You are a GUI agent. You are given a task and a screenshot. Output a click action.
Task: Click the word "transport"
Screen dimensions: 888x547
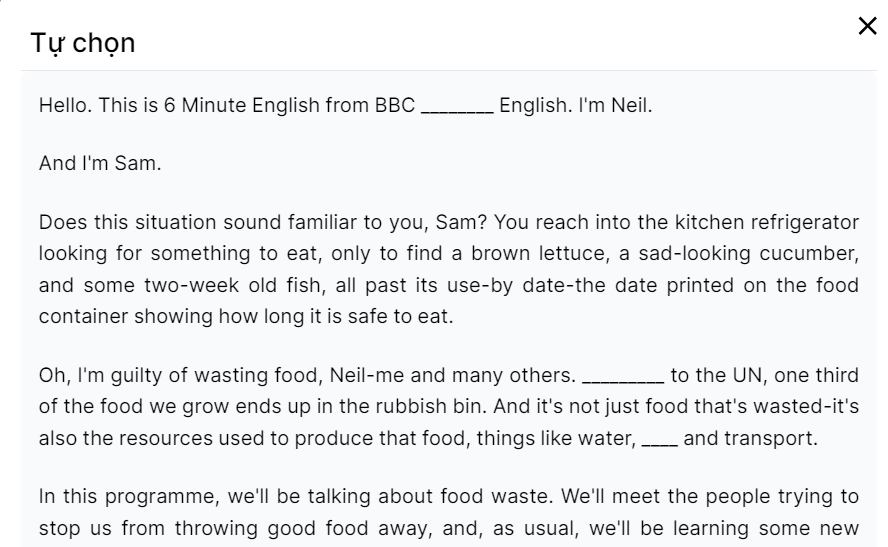(x=774, y=438)
